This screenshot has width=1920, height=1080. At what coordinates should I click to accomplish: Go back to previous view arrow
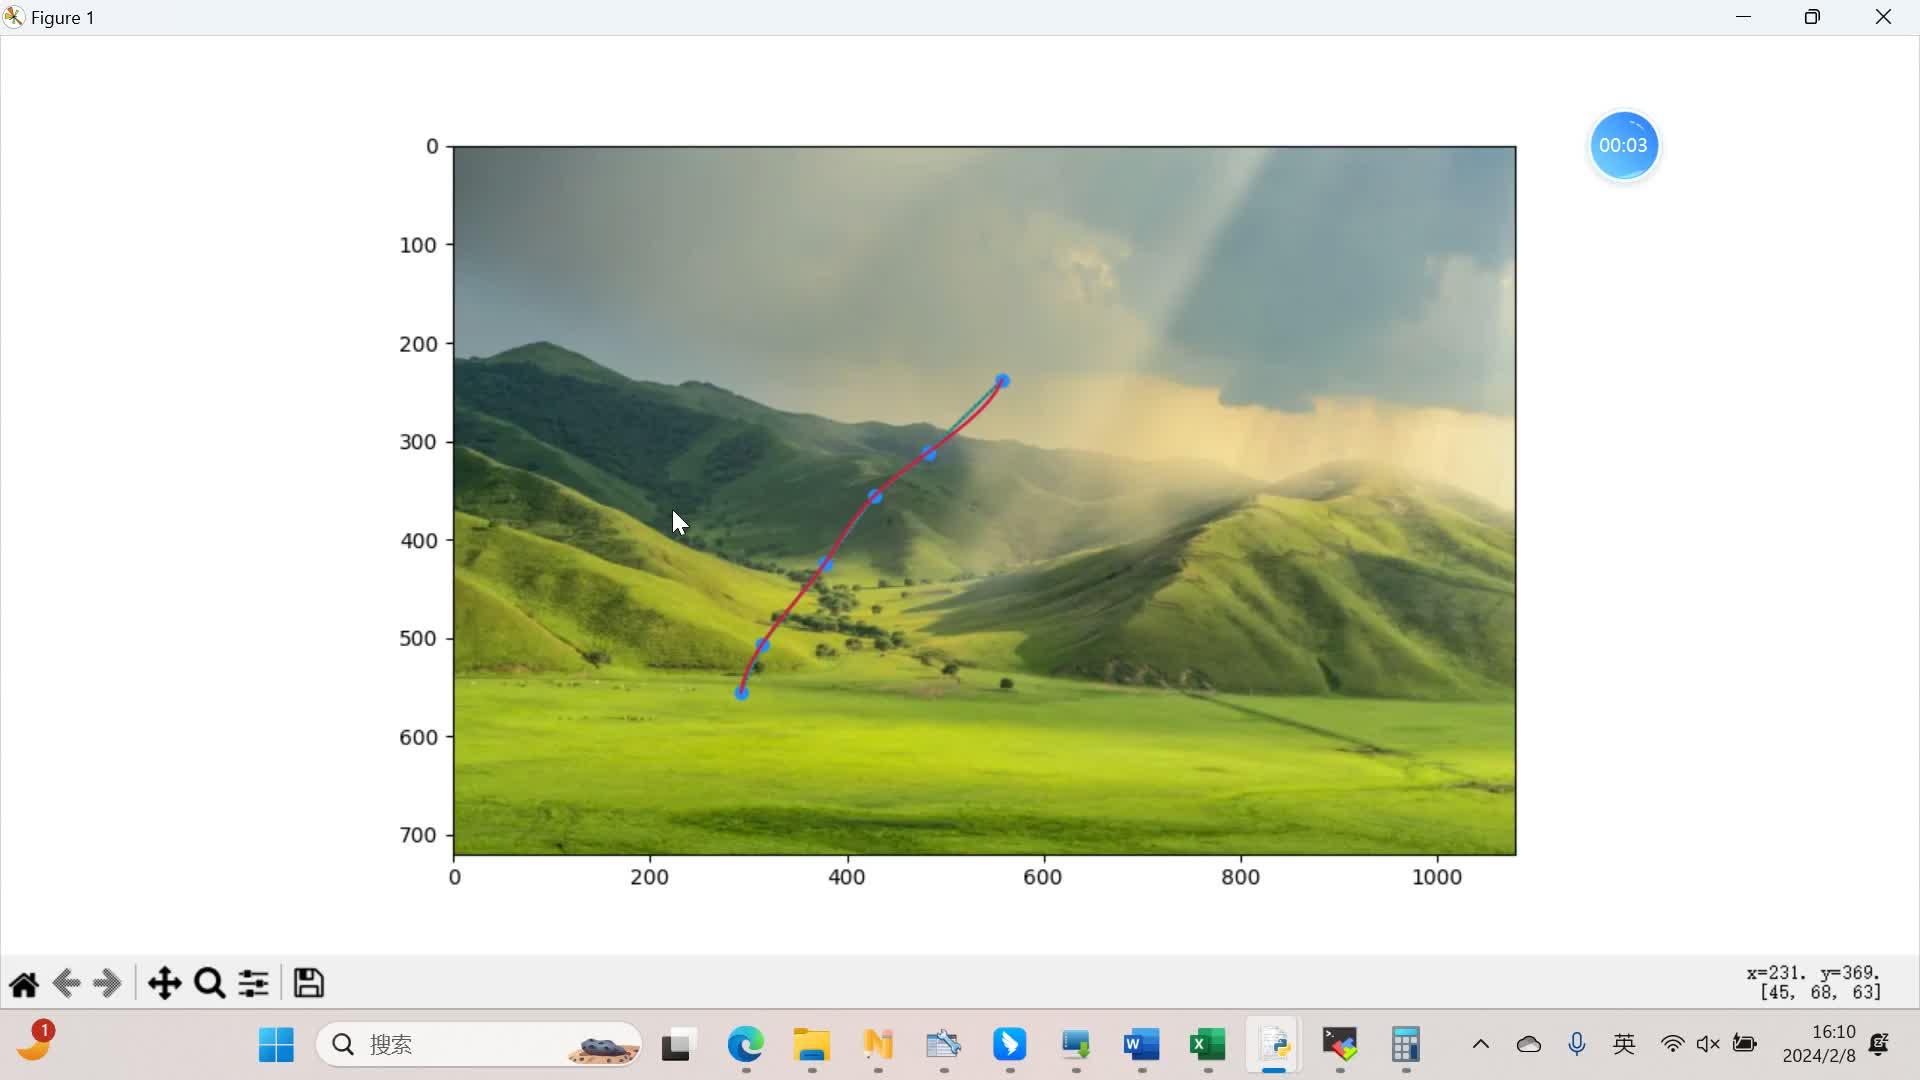pyautogui.click(x=66, y=984)
